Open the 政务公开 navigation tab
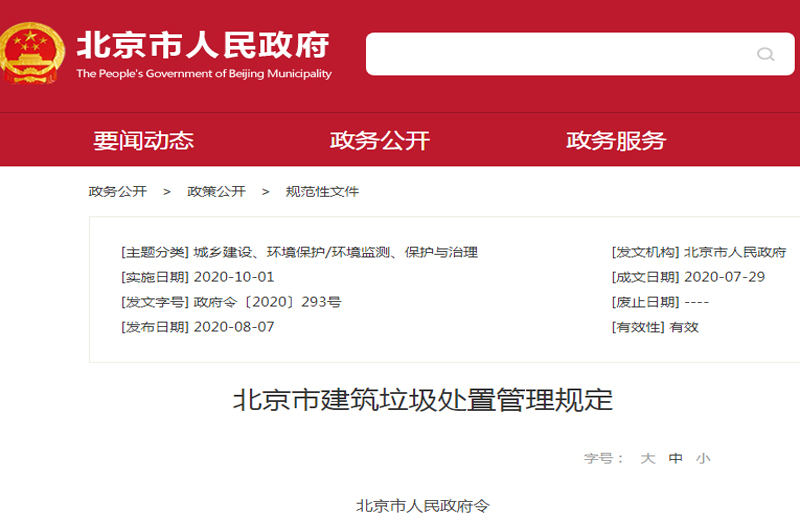Viewport: 800px width, 530px height. [x=379, y=141]
